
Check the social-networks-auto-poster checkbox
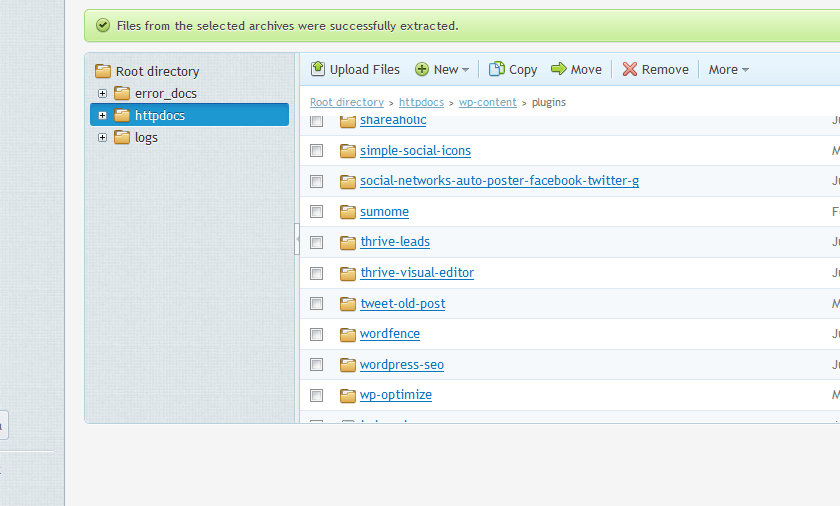tap(317, 182)
